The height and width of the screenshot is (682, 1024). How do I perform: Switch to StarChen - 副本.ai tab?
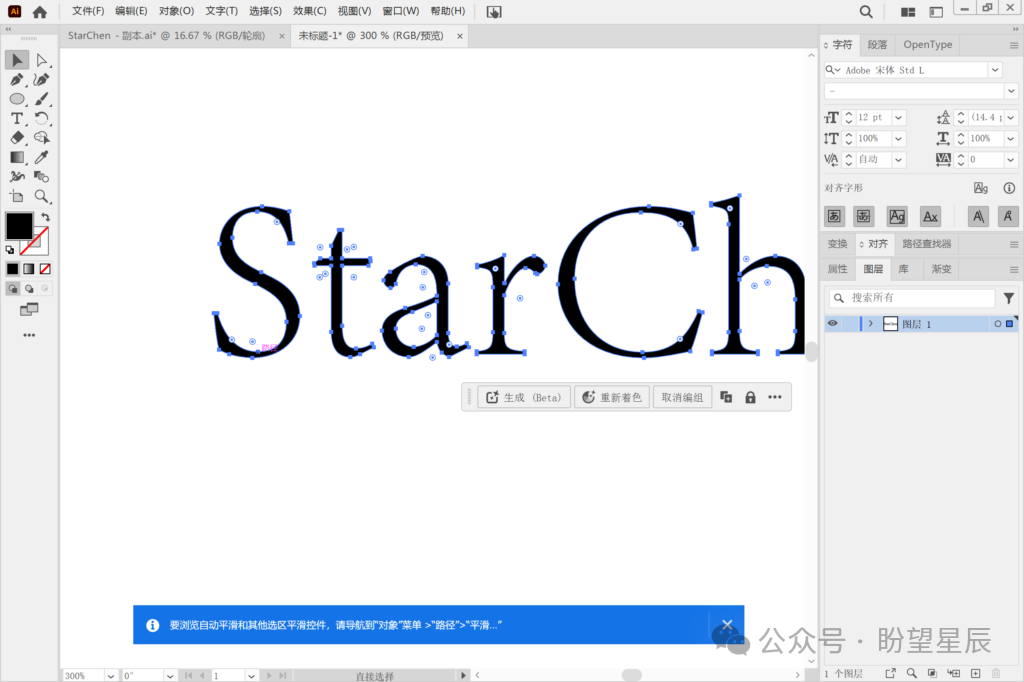(x=167, y=35)
